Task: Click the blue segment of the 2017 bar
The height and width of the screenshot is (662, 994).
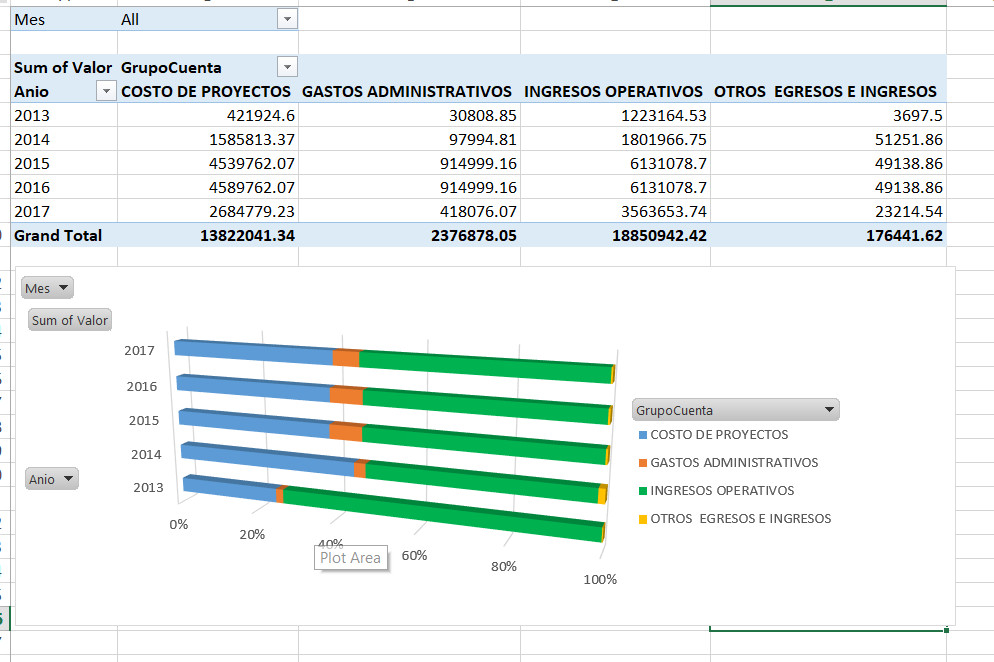Action: click(254, 352)
